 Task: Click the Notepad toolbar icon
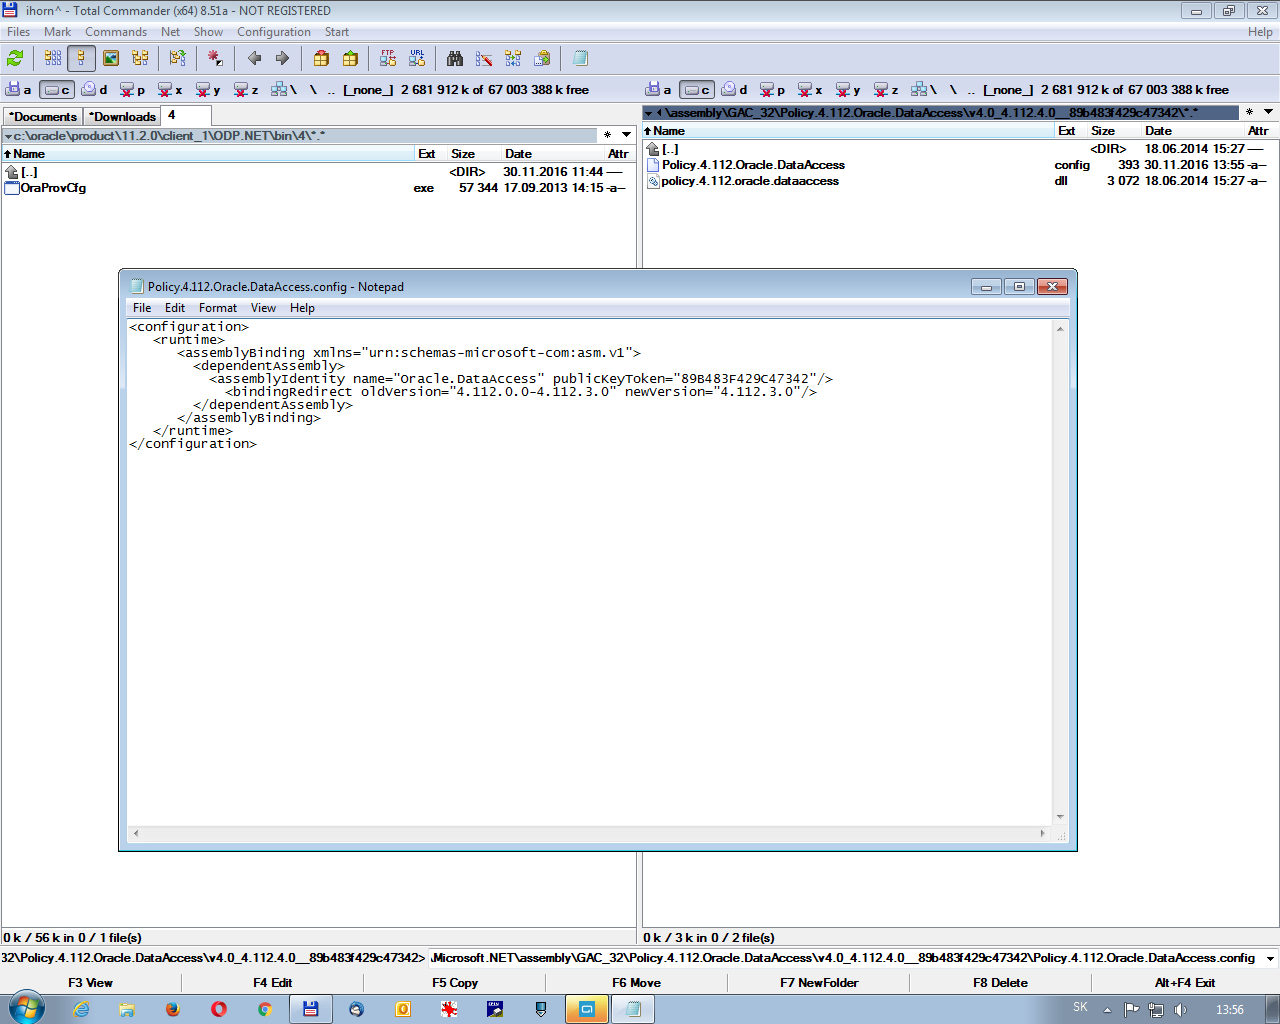[x=580, y=58]
